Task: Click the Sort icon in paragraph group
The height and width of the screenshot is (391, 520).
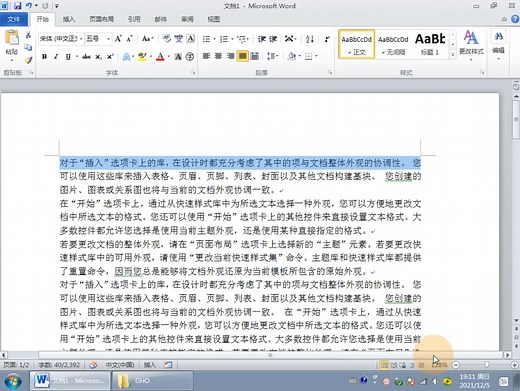Action: click(310, 39)
